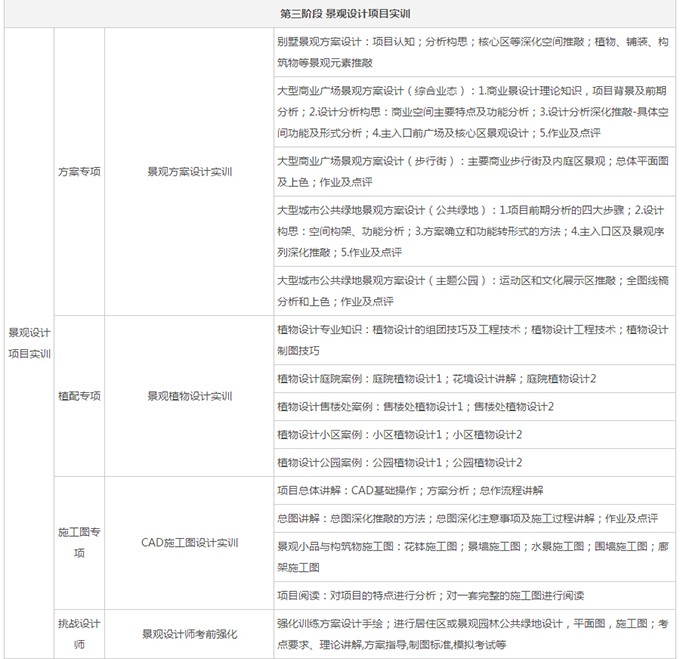The image size is (680, 659).
Task: Select the 景观植物设计实训 course cell
Action: (188, 396)
